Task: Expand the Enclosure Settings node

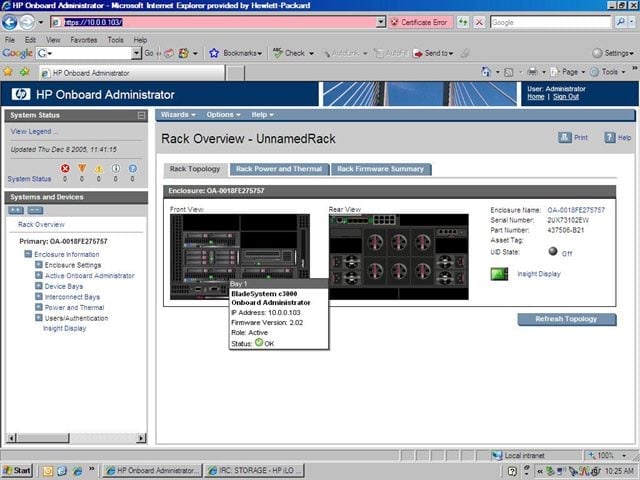Action: coord(39,264)
